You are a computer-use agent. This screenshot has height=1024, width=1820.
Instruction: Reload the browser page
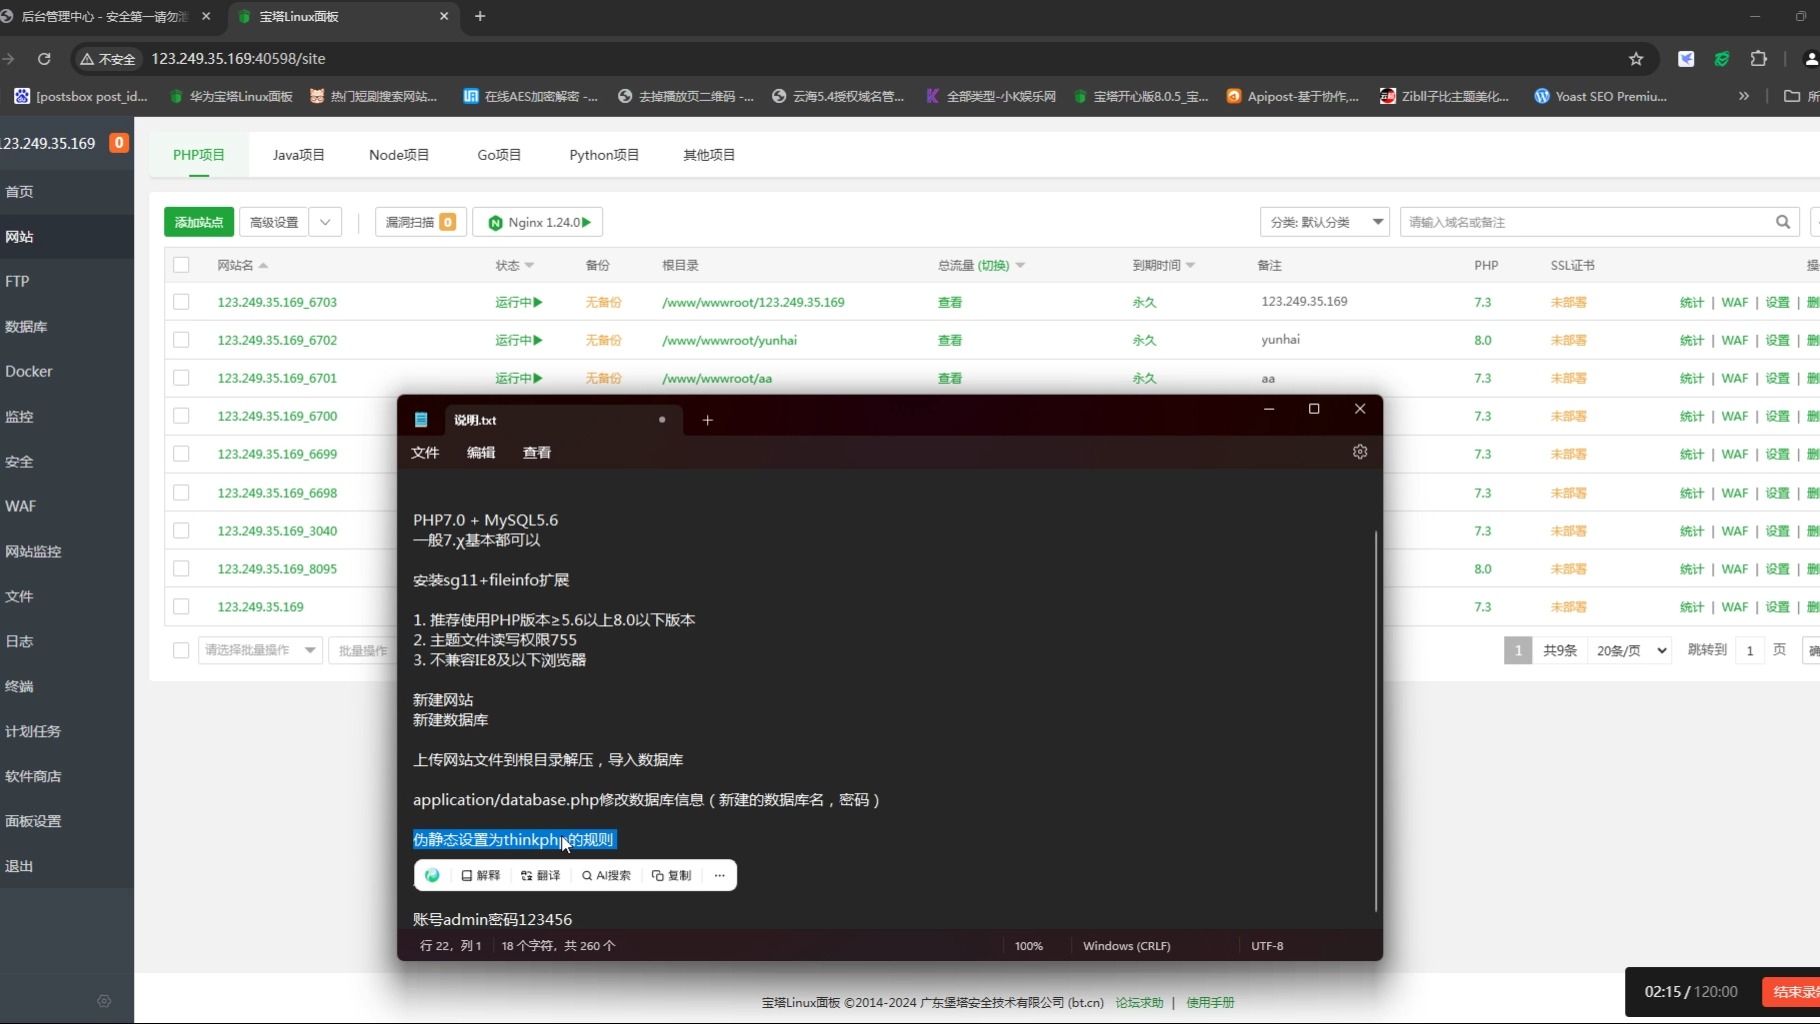click(x=44, y=59)
